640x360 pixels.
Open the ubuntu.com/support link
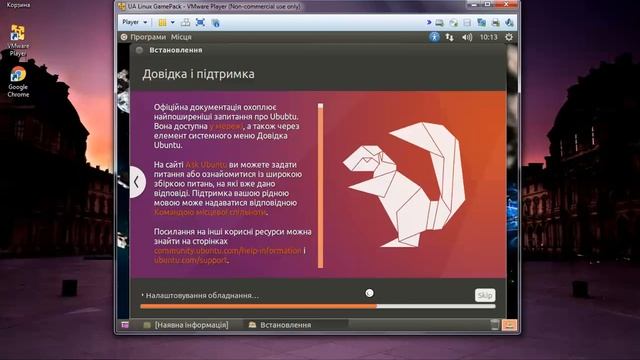pyautogui.click(x=190, y=260)
